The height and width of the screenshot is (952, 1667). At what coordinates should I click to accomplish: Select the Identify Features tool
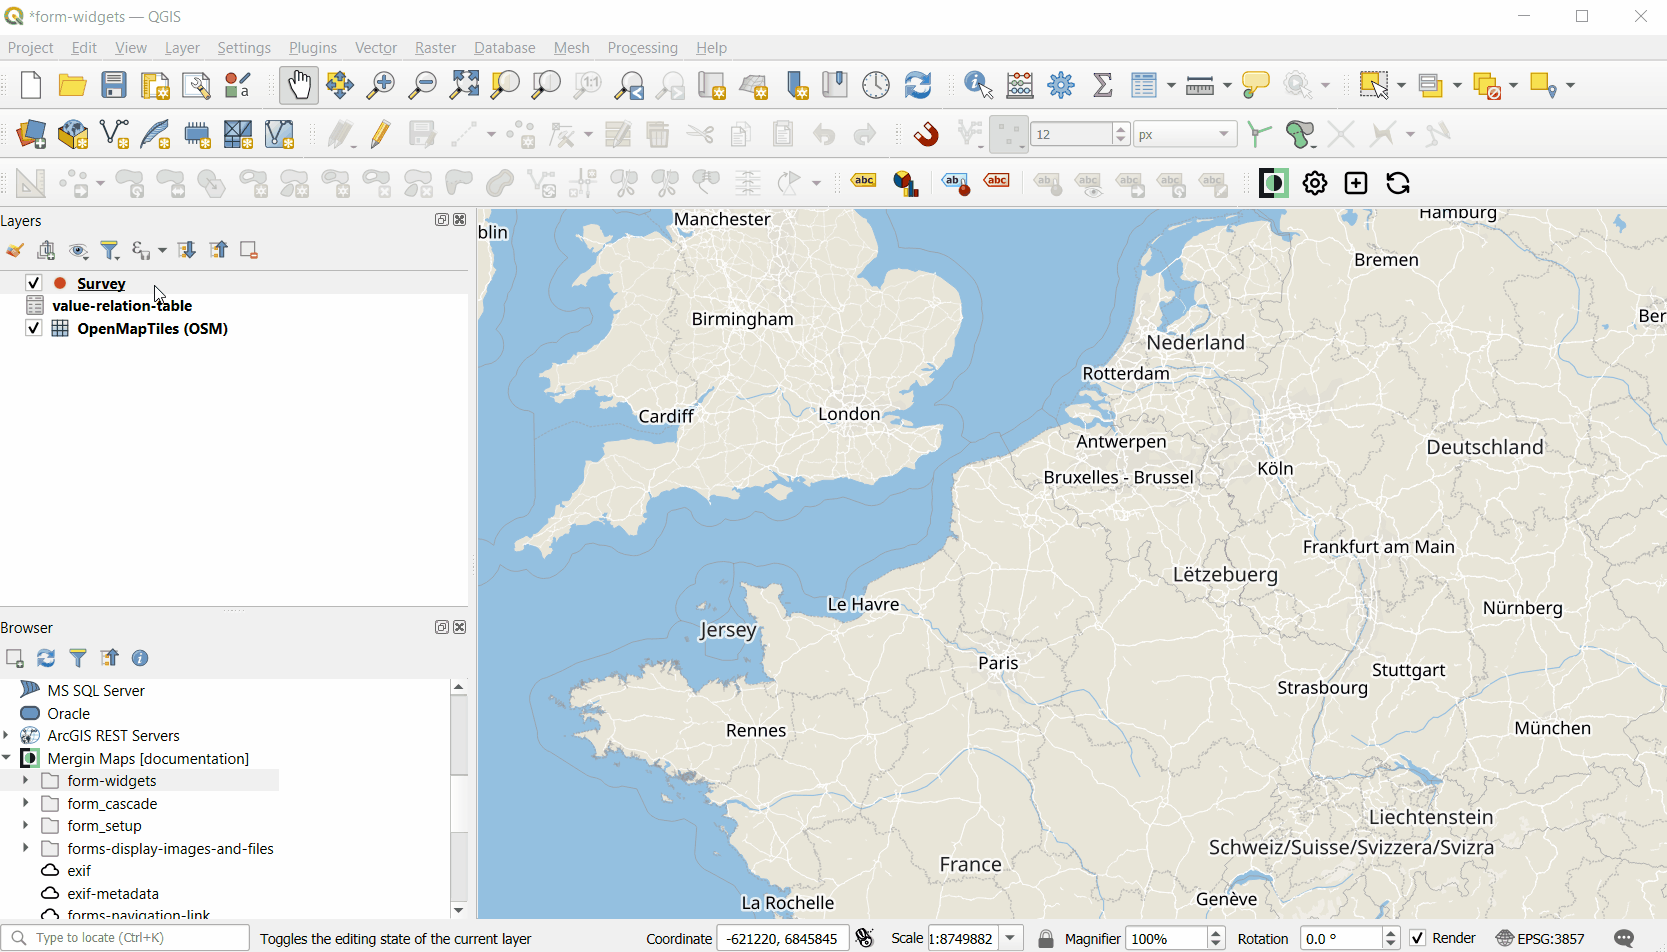978,86
